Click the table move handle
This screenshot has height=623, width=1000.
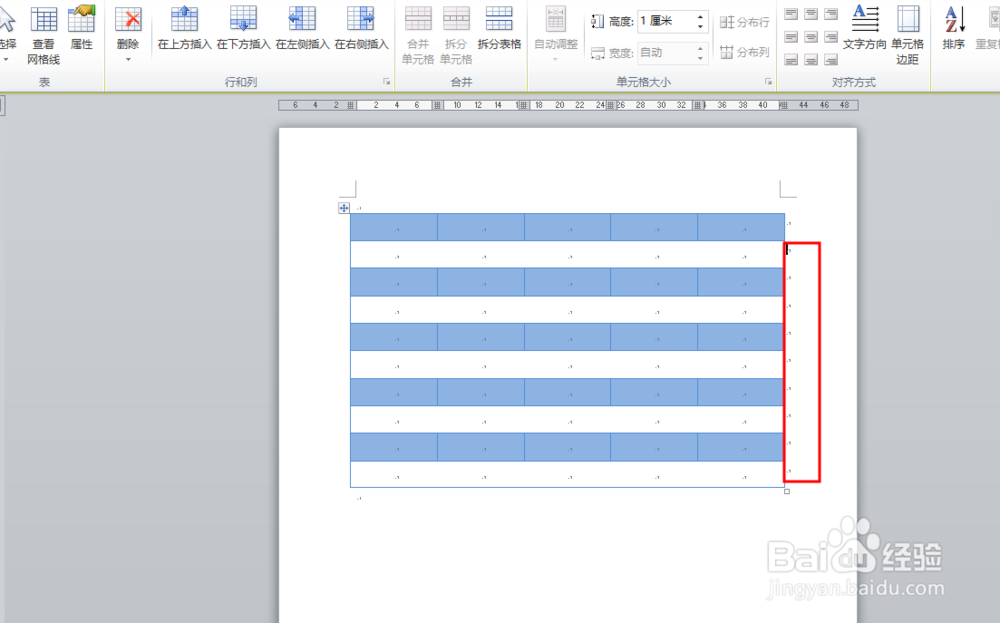point(344,208)
